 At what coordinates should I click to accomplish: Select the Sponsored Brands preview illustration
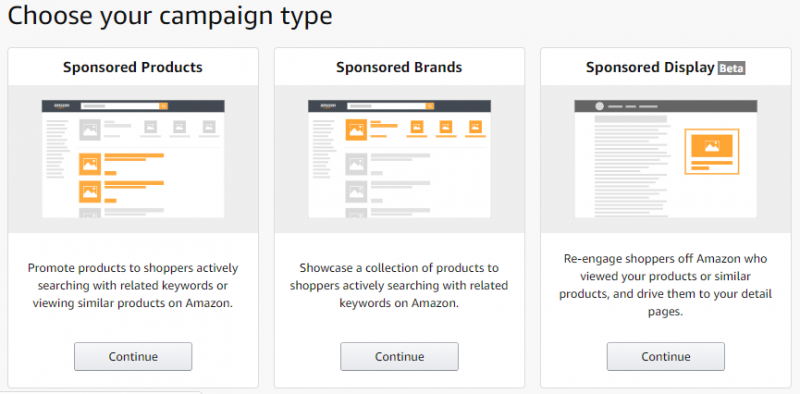point(399,159)
